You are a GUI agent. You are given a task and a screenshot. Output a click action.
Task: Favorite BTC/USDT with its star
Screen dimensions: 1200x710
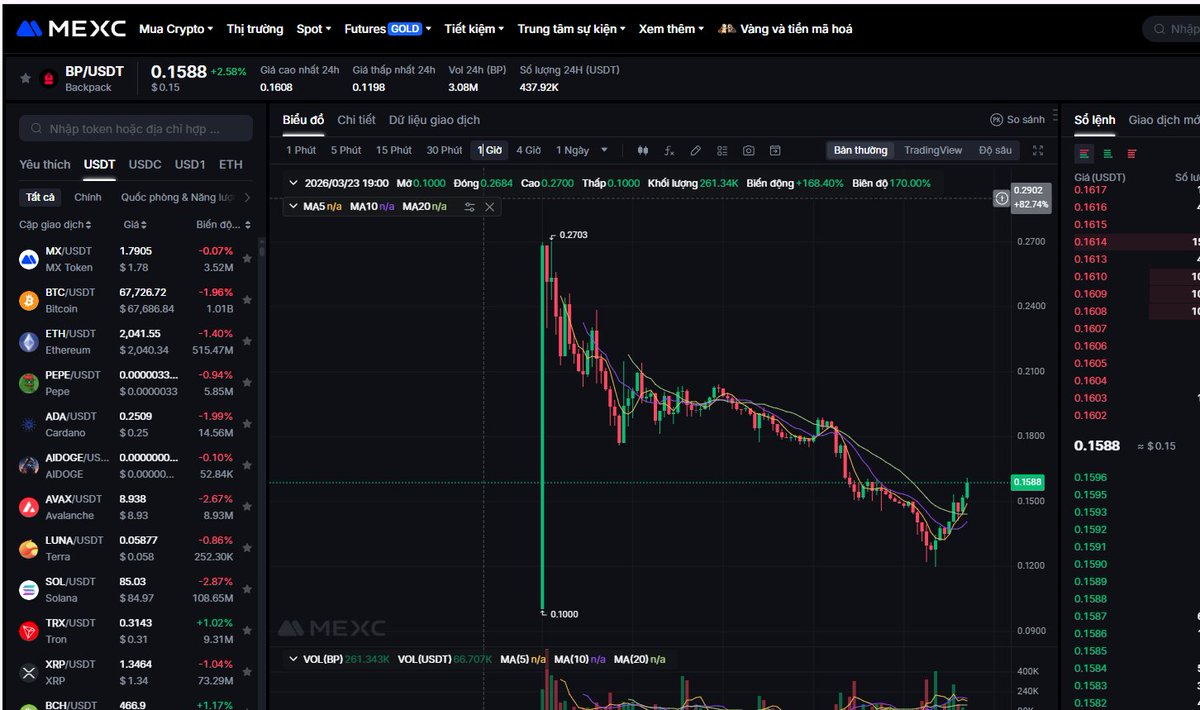click(x=247, y=300)
